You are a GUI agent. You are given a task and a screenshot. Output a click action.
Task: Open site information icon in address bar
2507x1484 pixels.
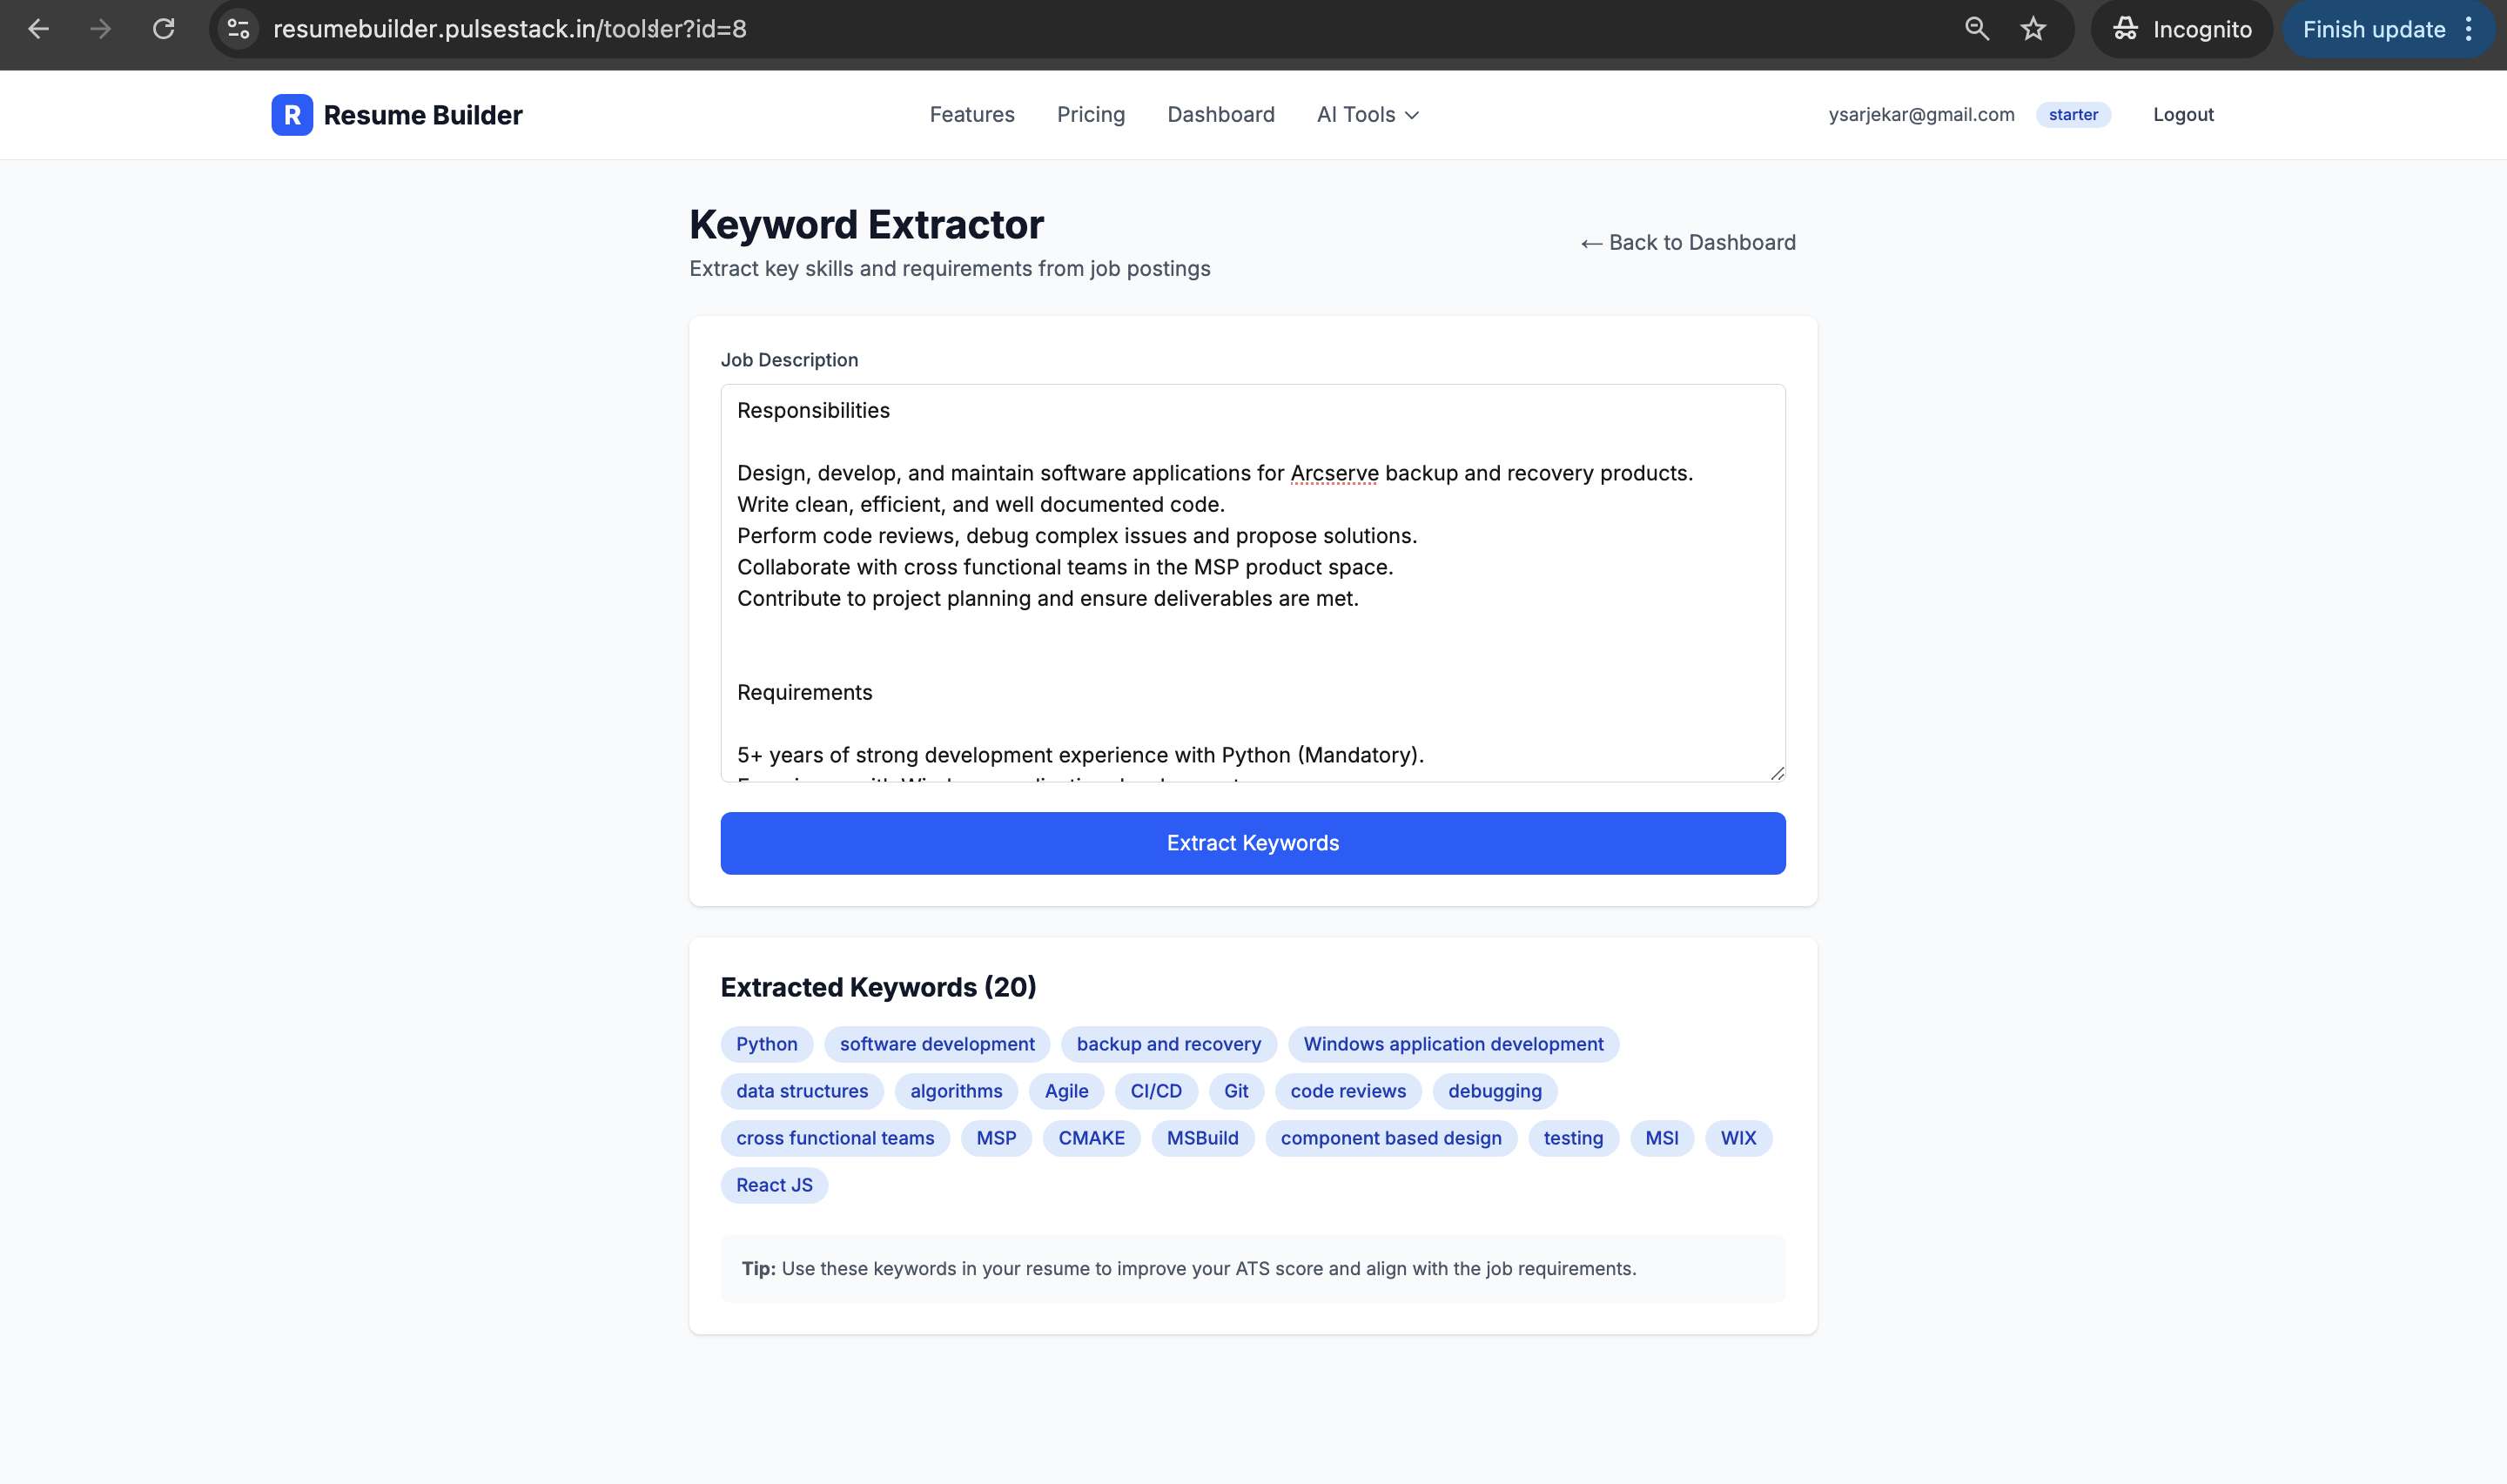[238, 29]
